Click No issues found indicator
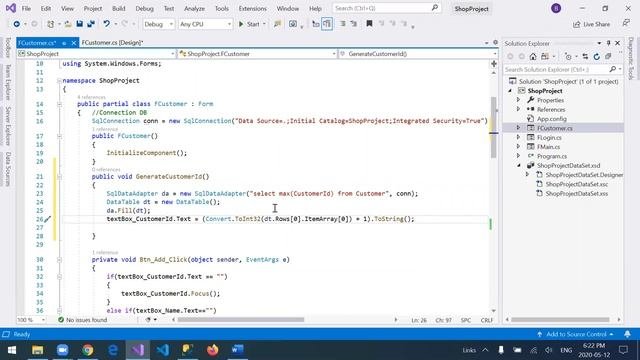The image size is (640, 360). pos(83,320)
